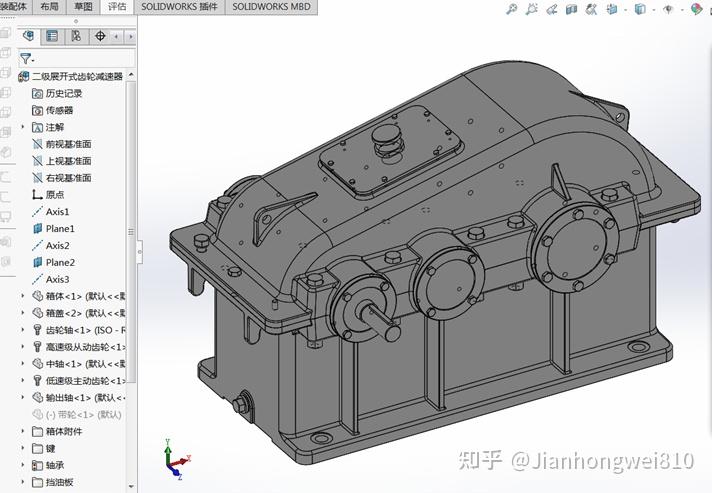Click the Dynamic Annotation Views icon
Viewport: 712px width, 493px height.
click(591, 9)
